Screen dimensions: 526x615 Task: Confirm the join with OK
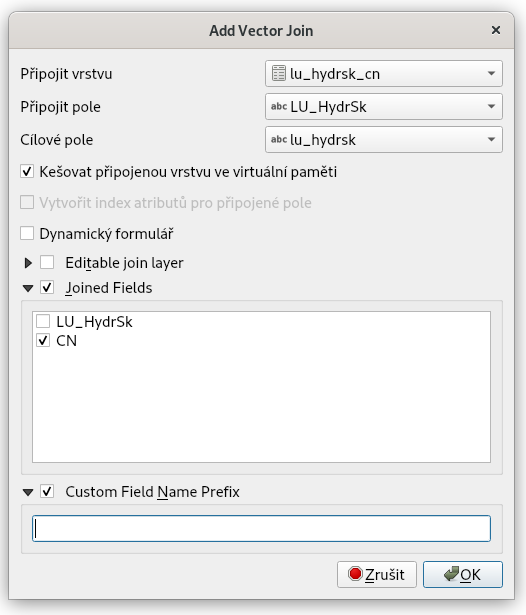coord(462,574)
